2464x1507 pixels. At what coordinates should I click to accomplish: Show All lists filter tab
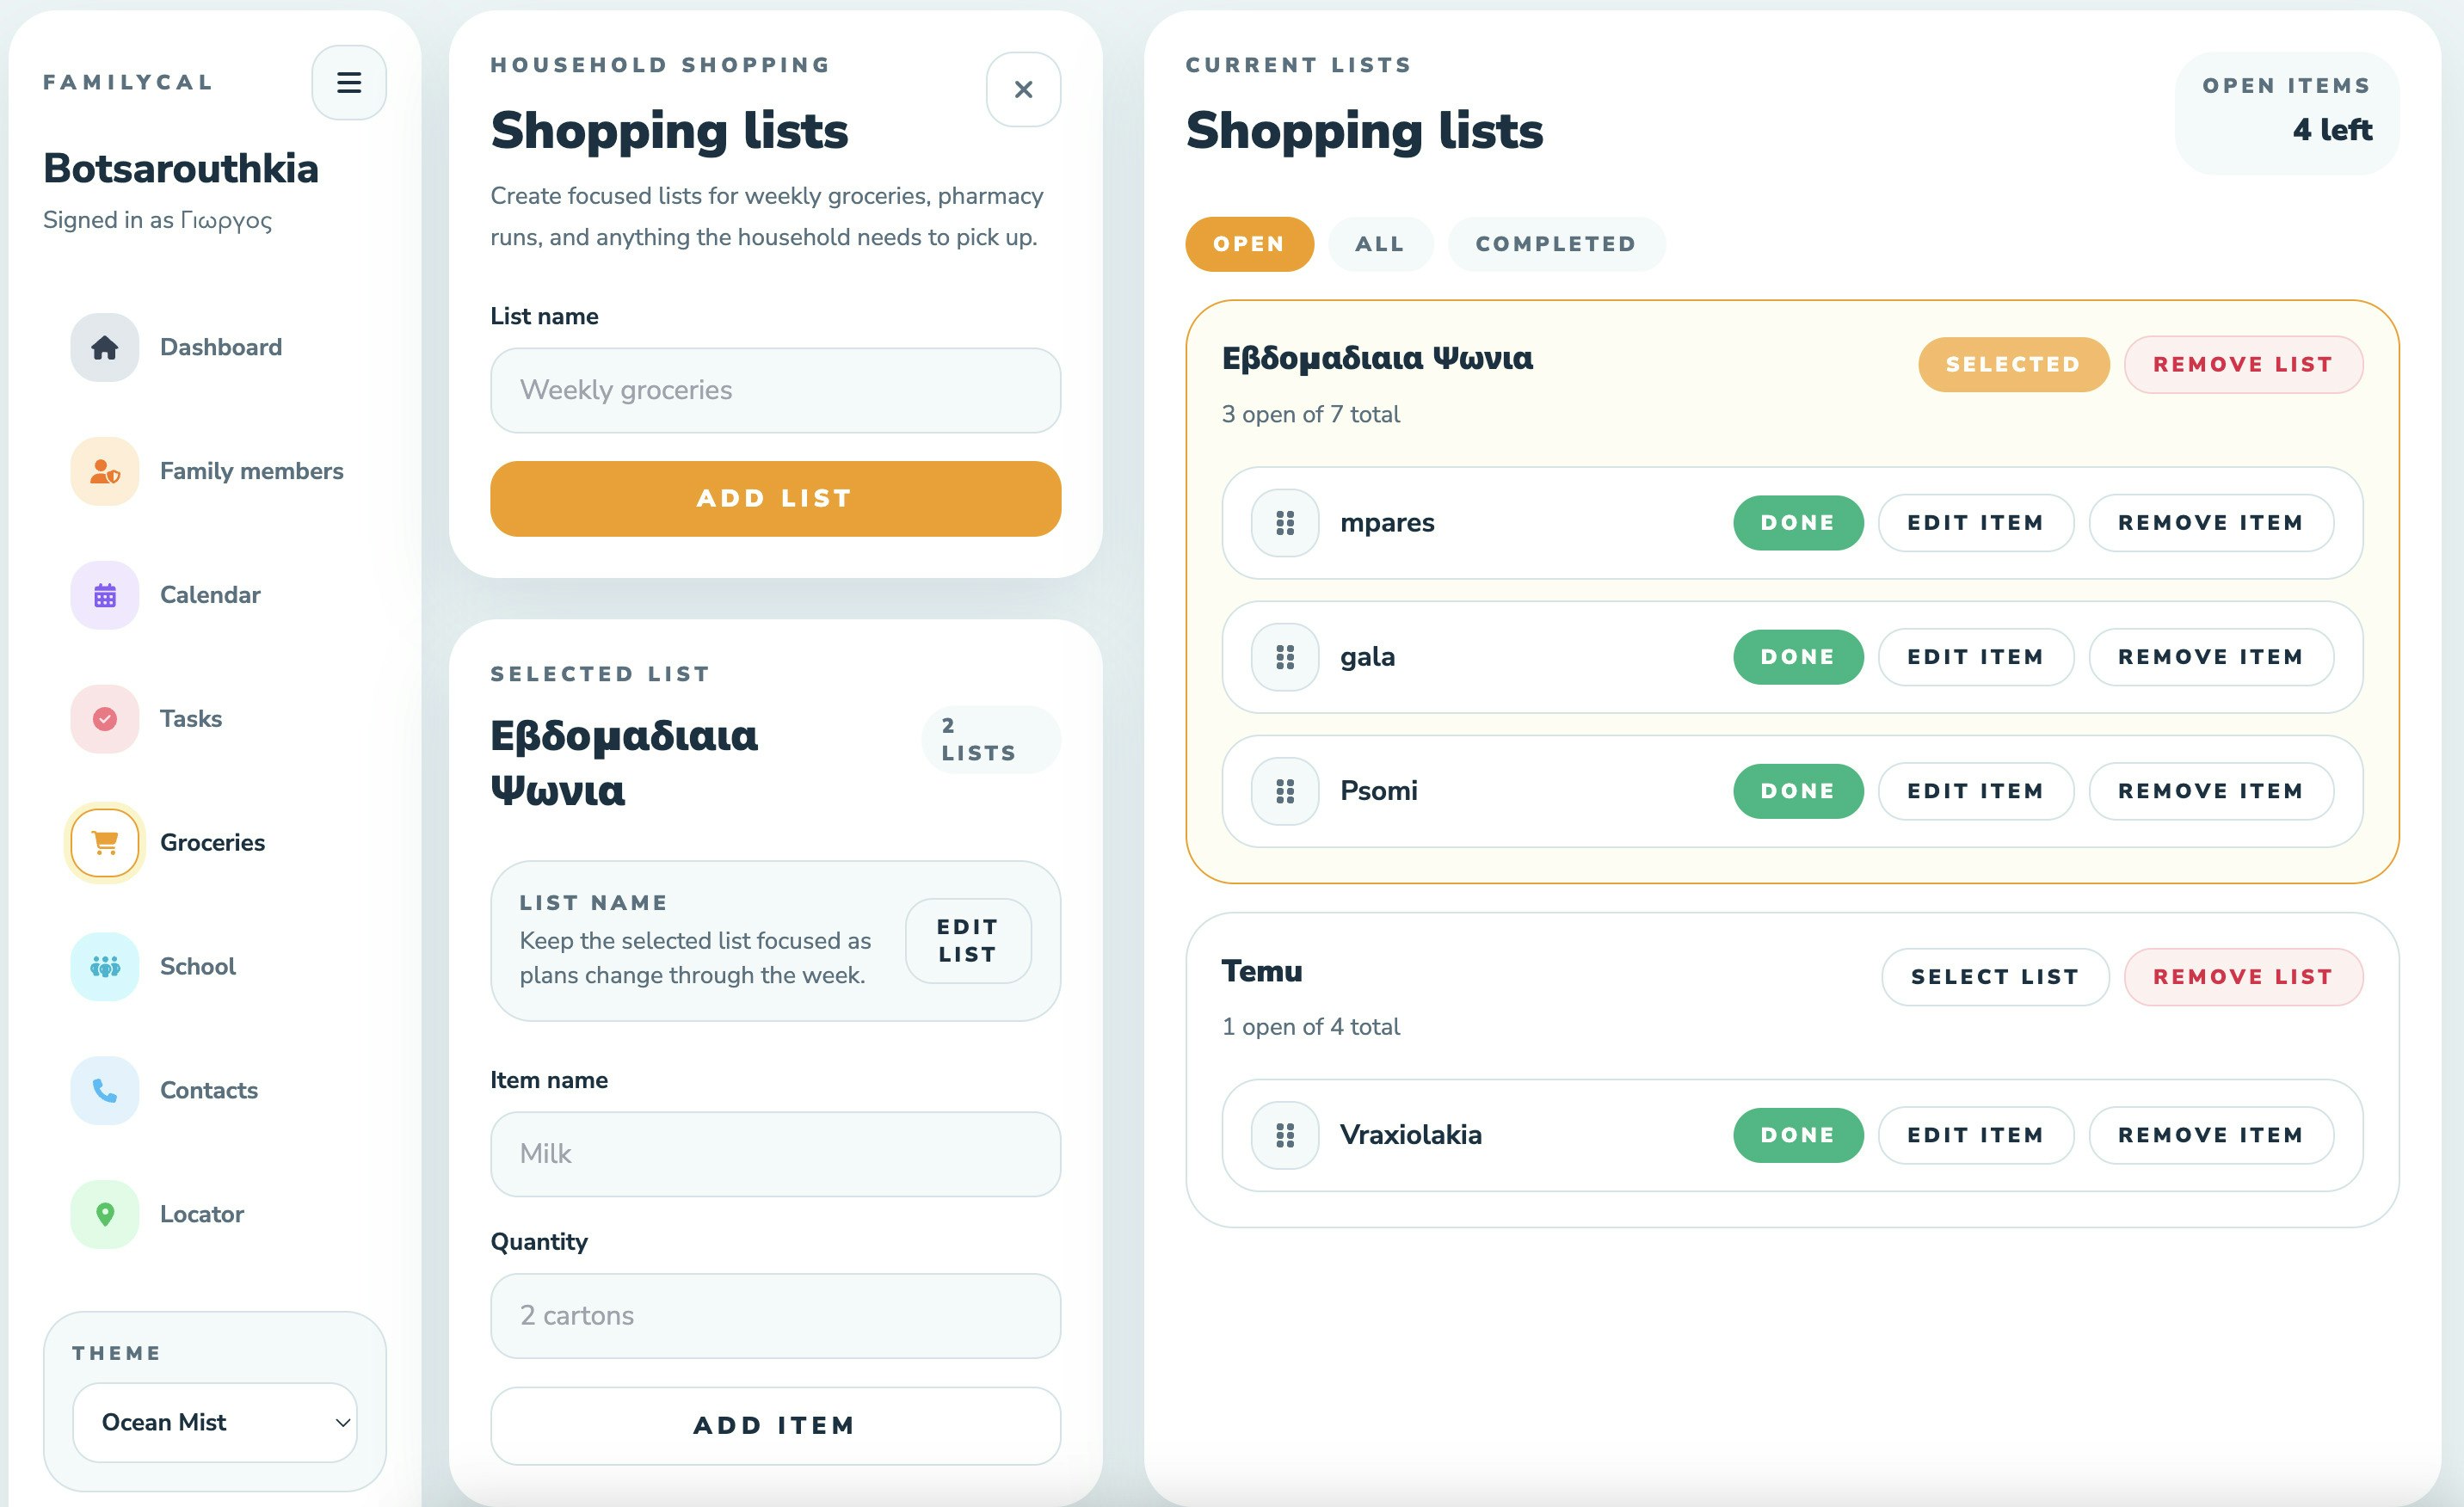point(1379,244)
